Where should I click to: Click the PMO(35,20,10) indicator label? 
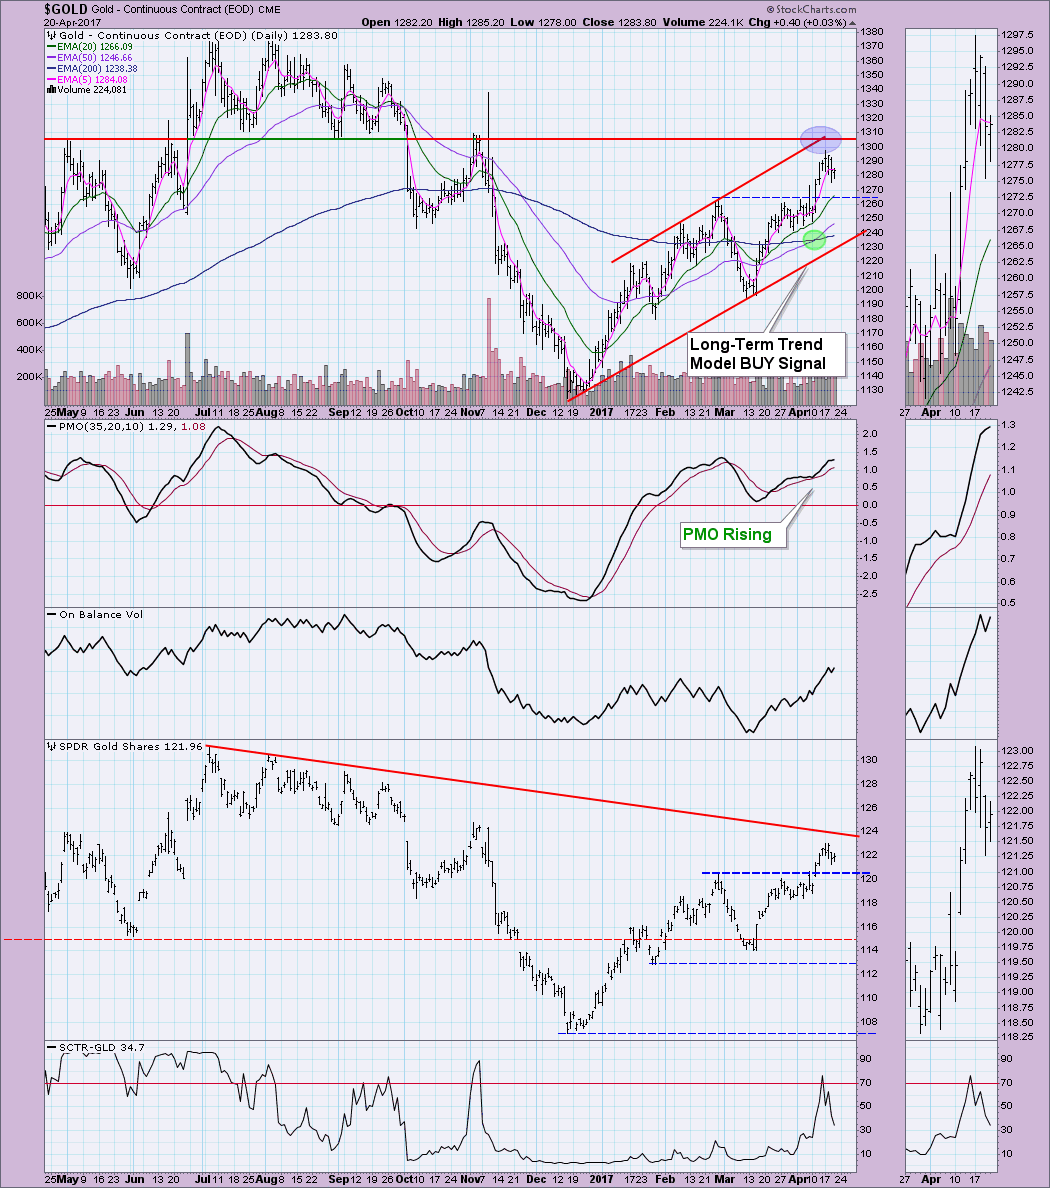(x=125, y=427)
